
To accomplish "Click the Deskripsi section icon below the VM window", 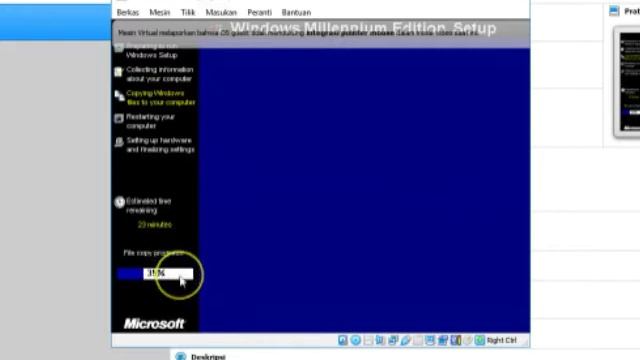I will [180, 356].
